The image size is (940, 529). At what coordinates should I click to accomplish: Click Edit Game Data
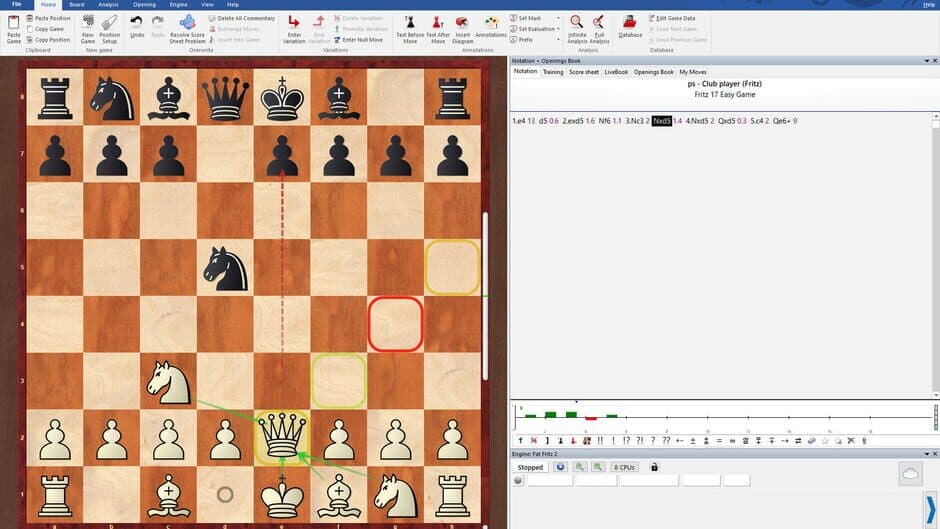671,18
